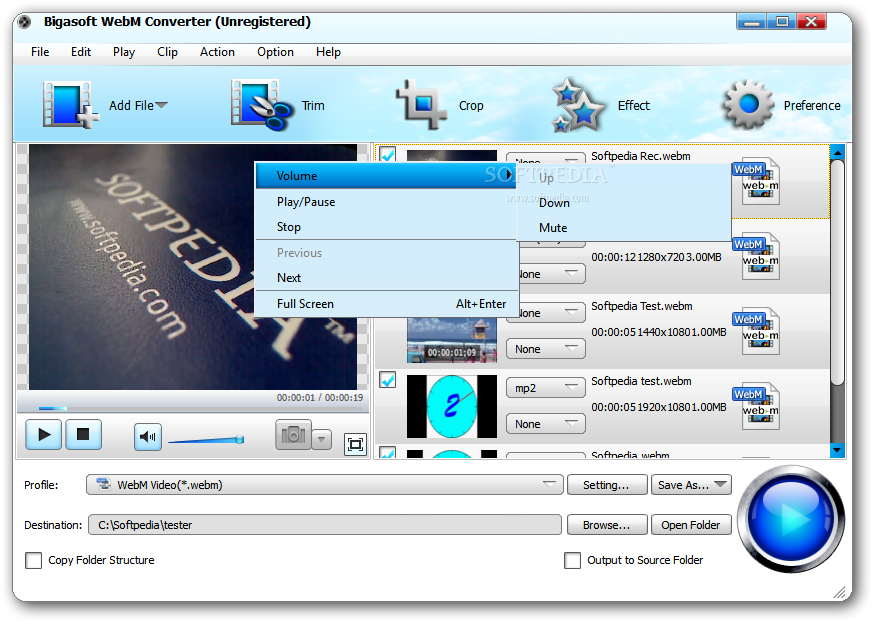Click WebM format icon for Softpedia Test.webm

tap(757, 331)
